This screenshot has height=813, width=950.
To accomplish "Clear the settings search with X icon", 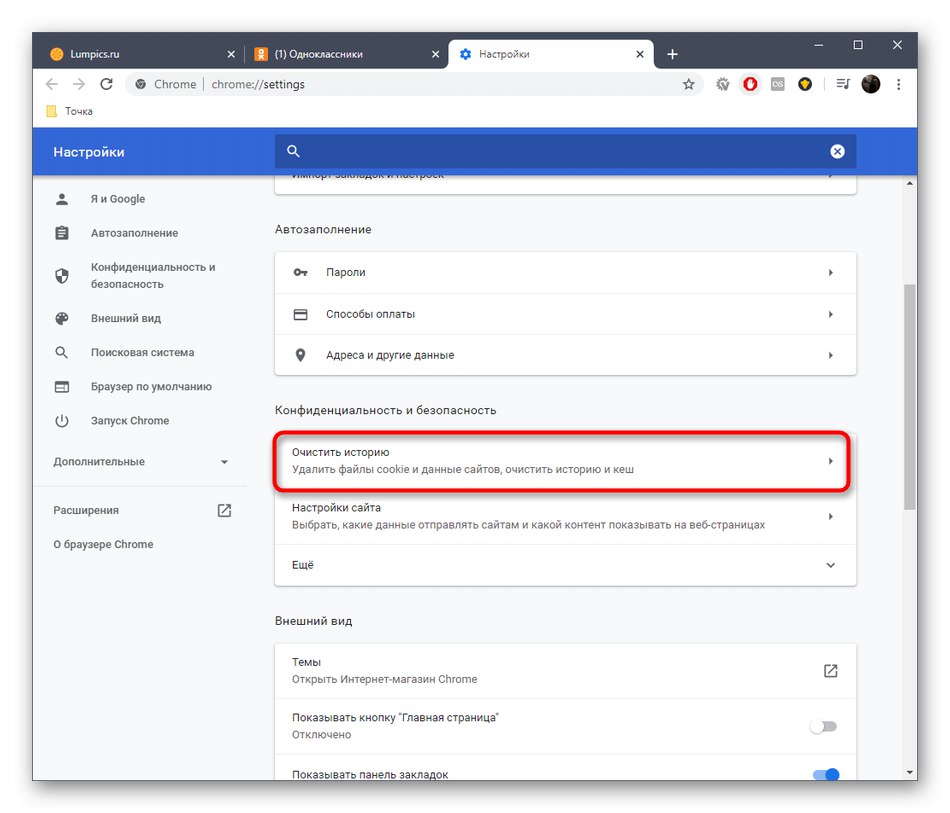I will coord(837,151).
